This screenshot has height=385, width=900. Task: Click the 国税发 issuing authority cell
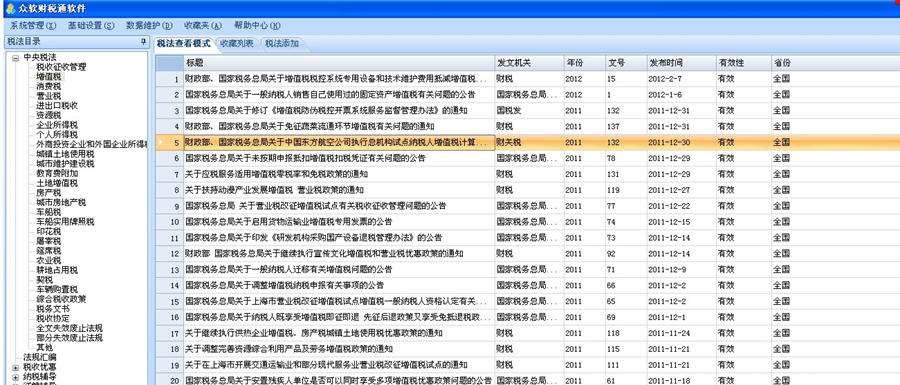(x=529, y=110)
